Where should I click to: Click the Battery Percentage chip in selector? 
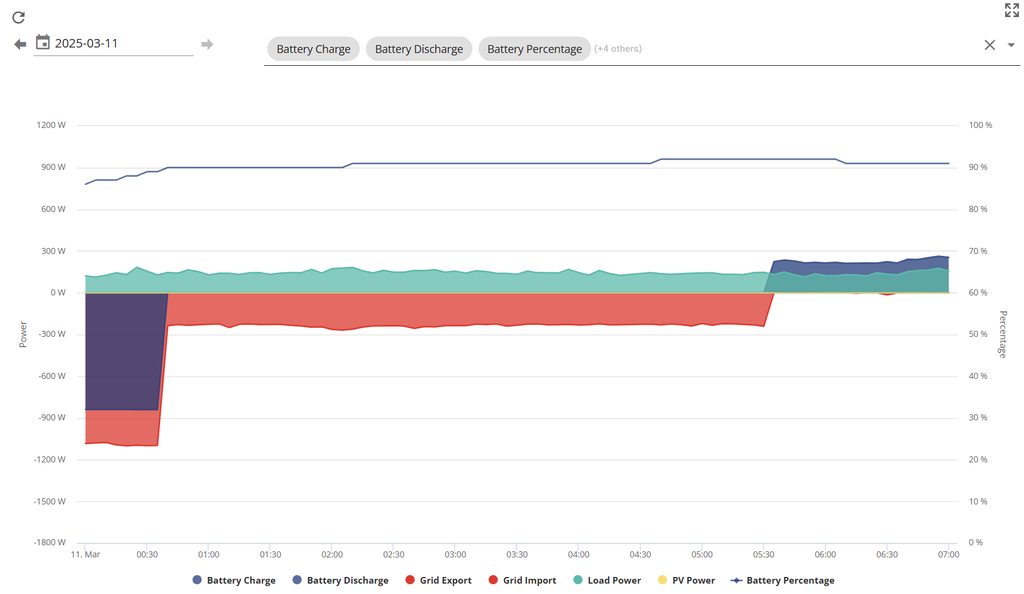click(x=534, y=49)
